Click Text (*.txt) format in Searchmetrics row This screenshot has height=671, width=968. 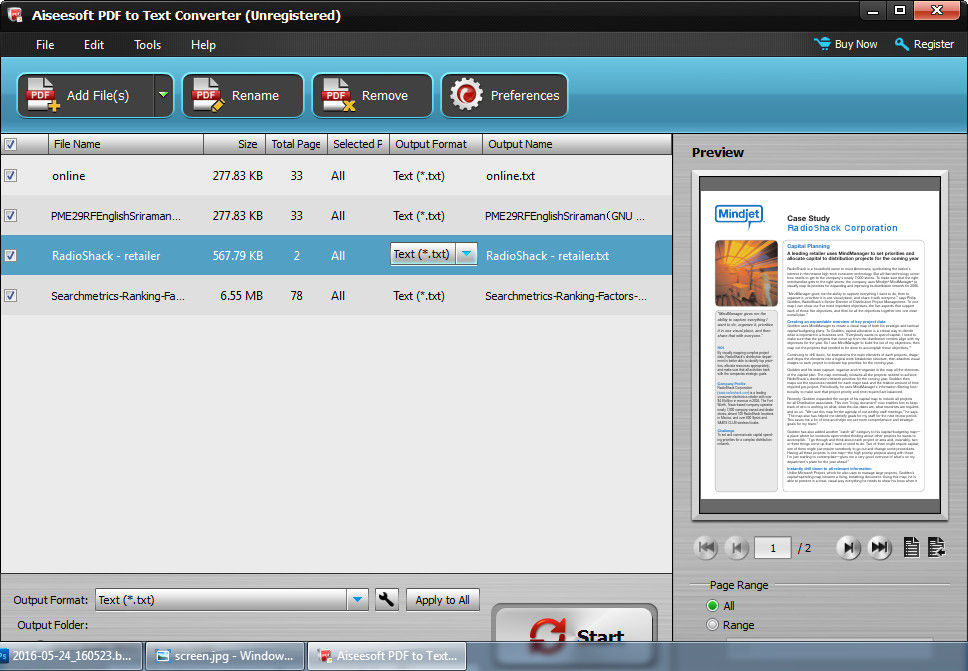coord(419,296)
